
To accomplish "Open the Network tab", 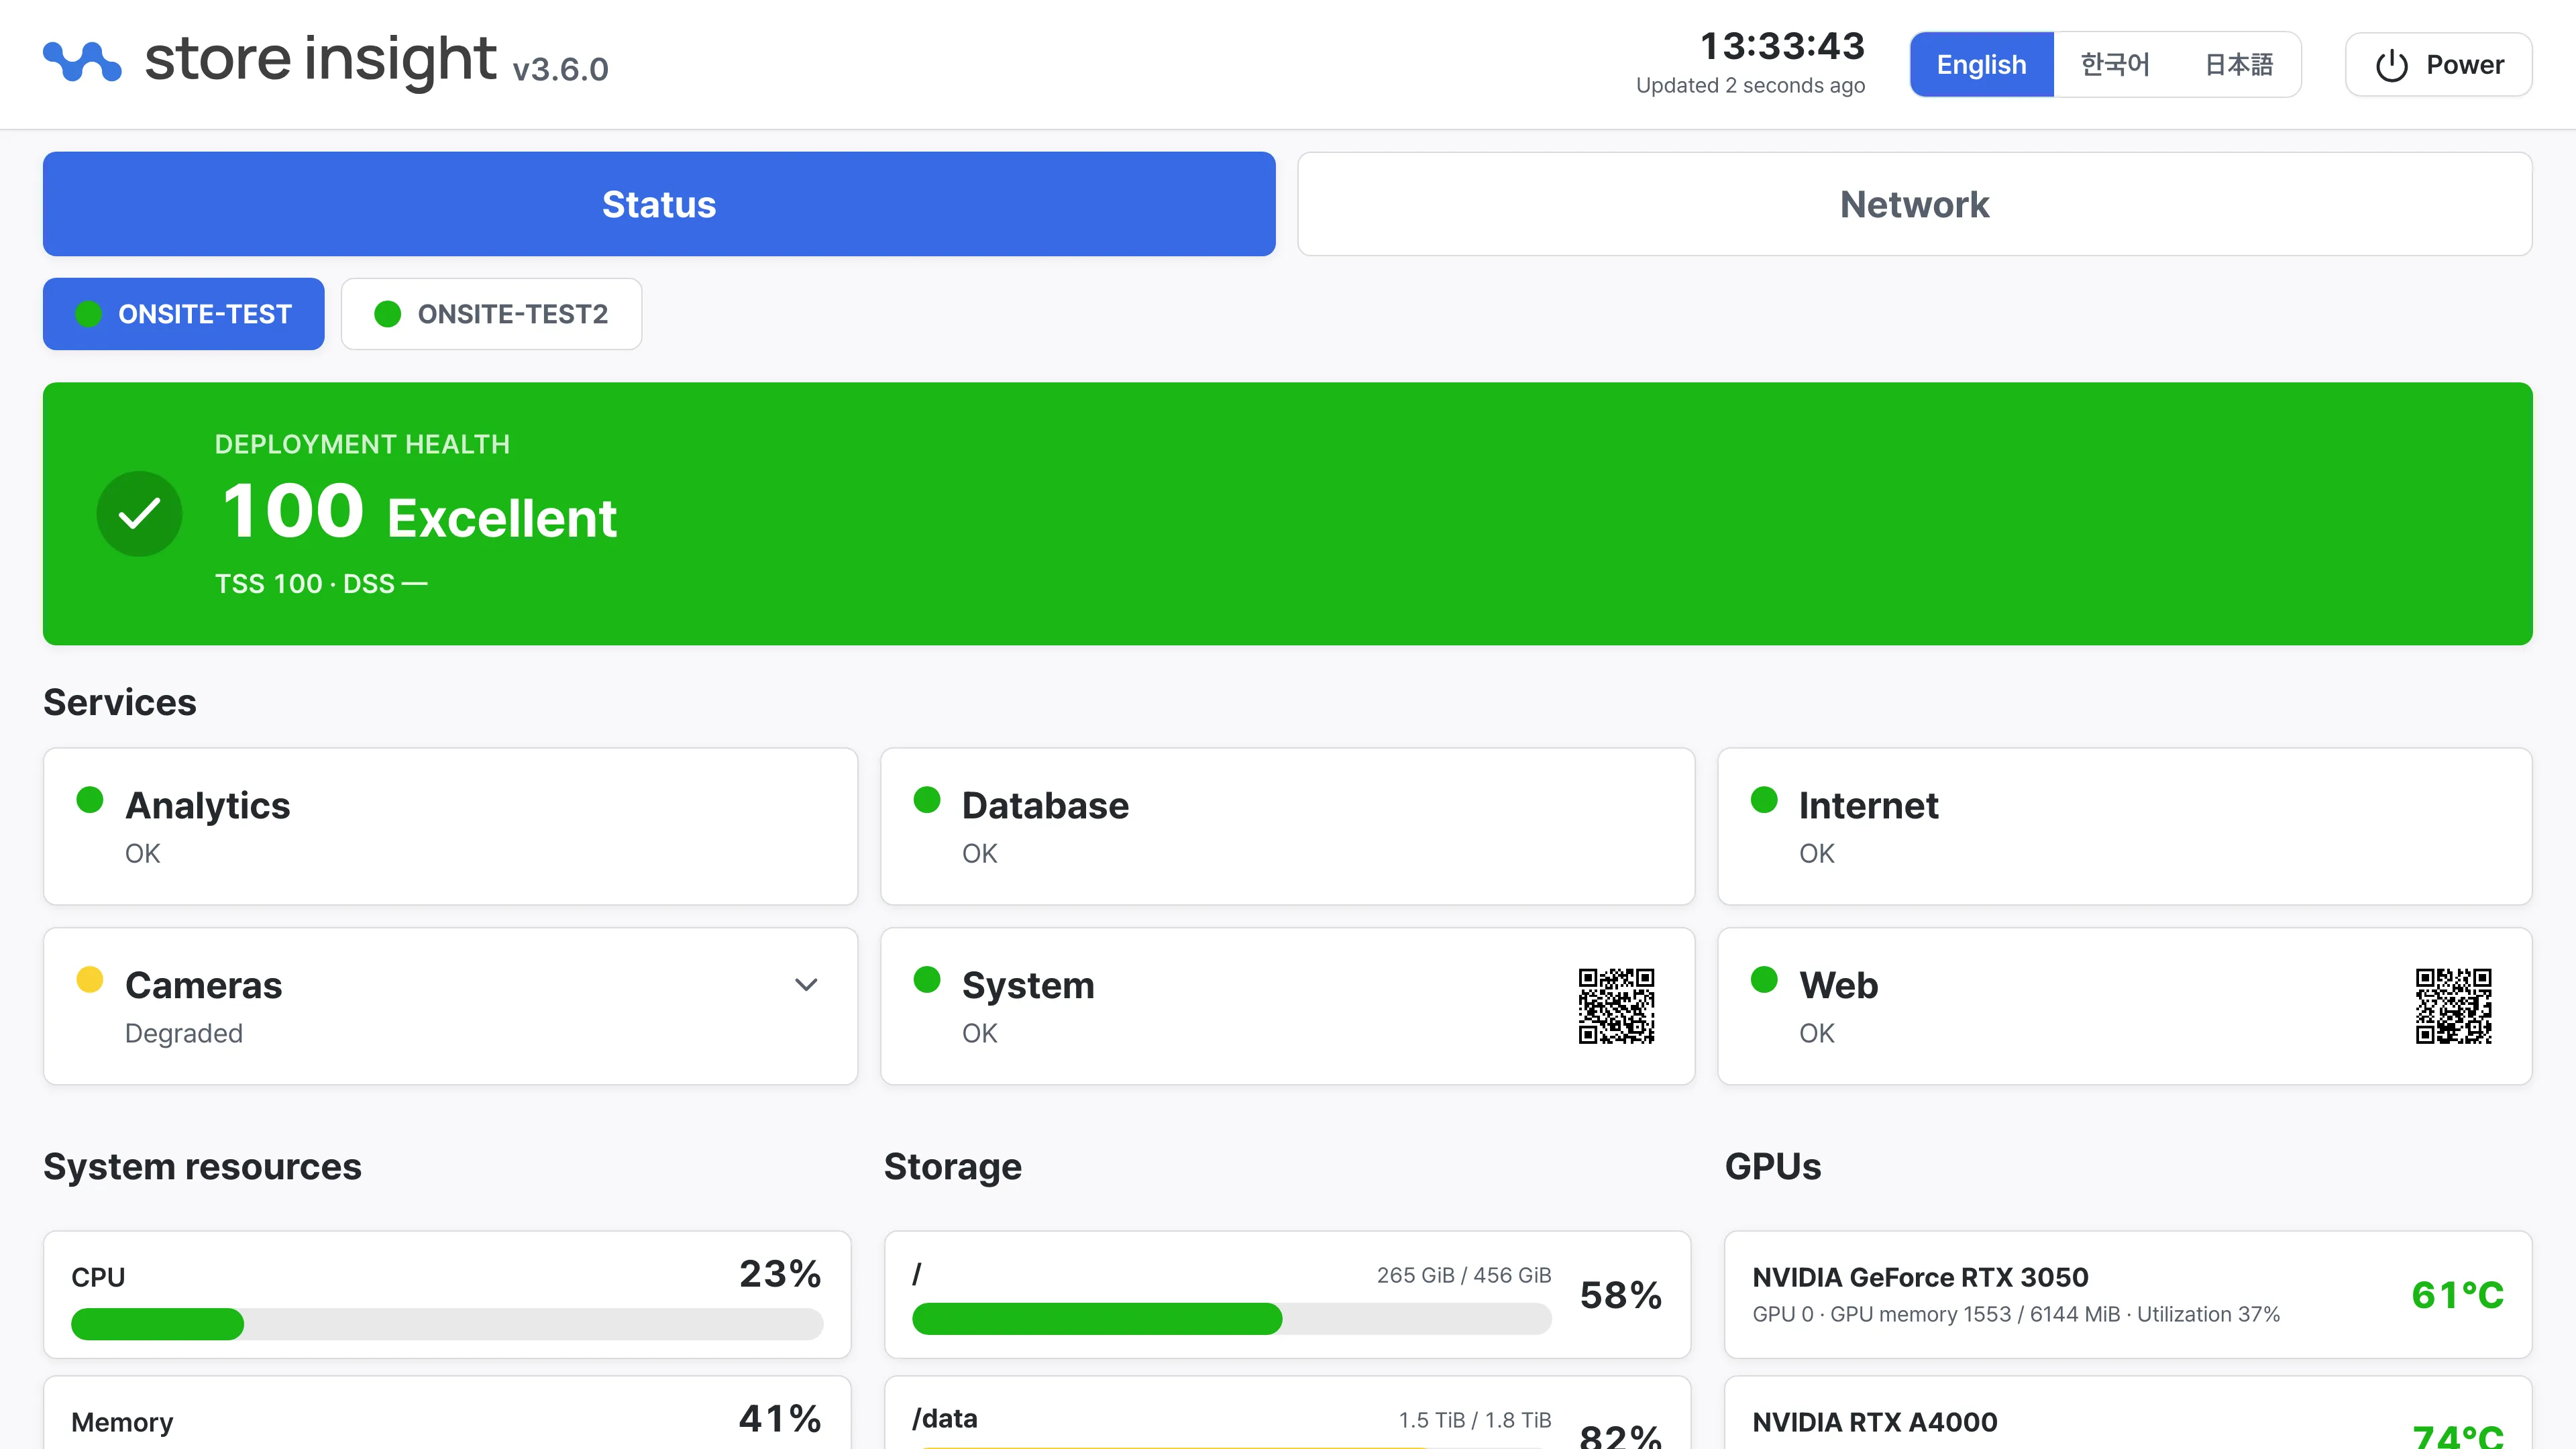I will click(1914, 204).
